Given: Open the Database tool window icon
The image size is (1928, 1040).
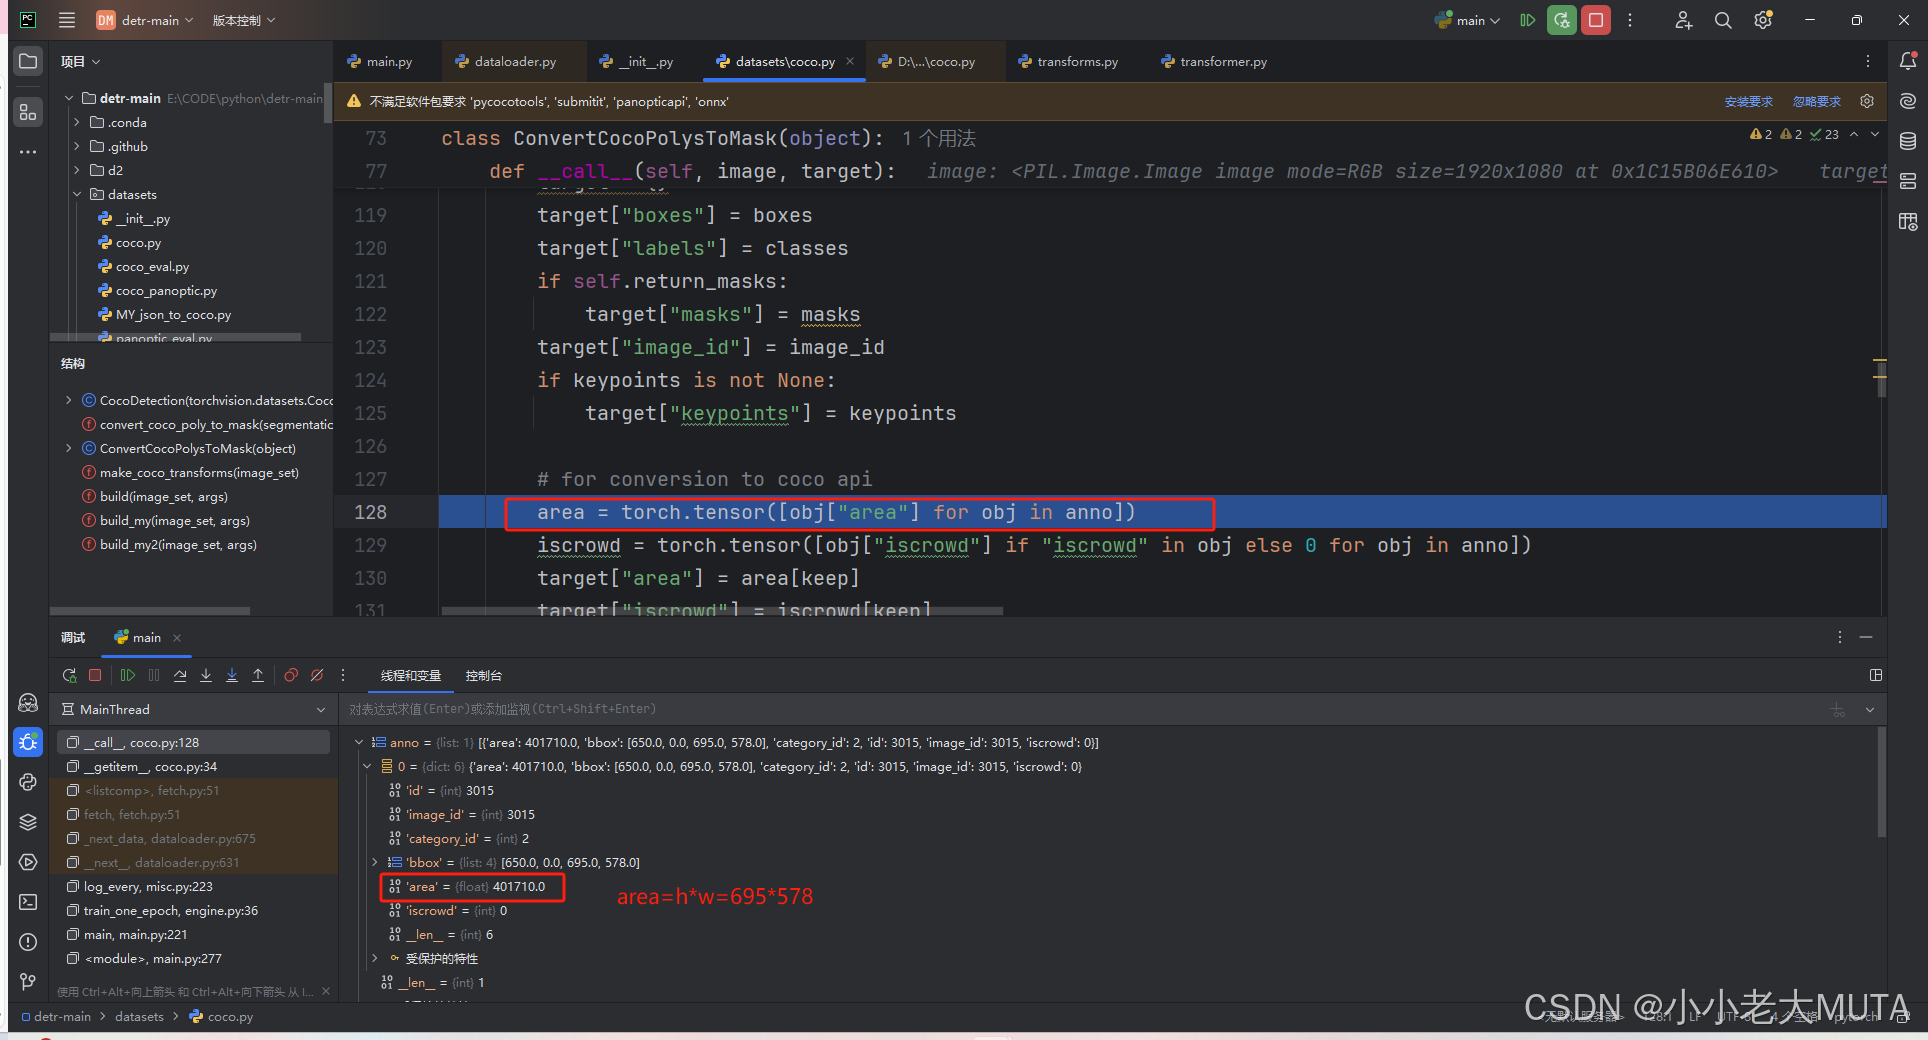Looking at the screenshot, I should click(1908, 141).
